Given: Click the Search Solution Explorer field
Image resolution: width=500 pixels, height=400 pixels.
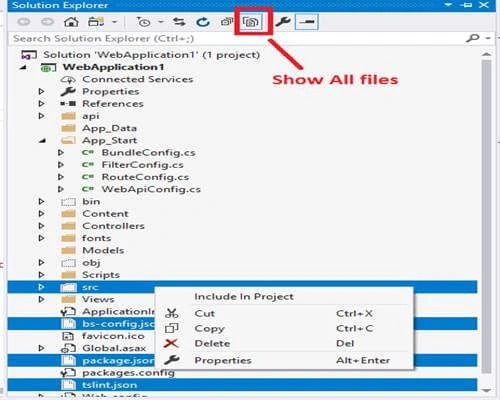Looking at the screenshot, I should [x=237, y=38].
